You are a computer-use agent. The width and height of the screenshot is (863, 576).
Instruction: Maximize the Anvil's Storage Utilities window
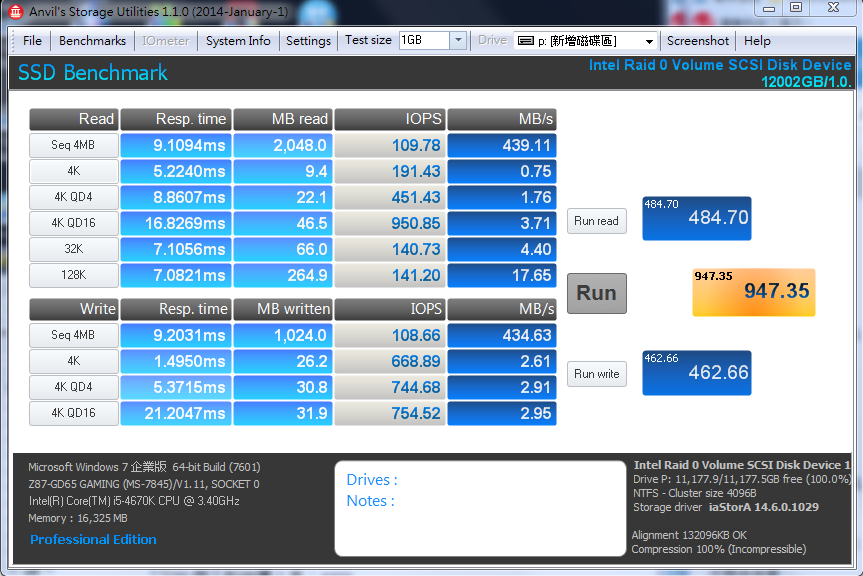(x=796, y=8)
